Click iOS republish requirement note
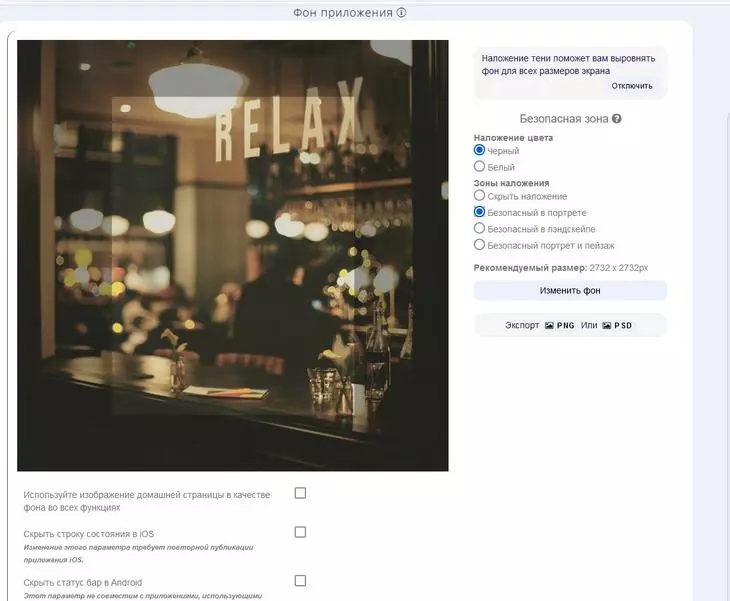Screen dimensions: 730x601 (138, 554)
